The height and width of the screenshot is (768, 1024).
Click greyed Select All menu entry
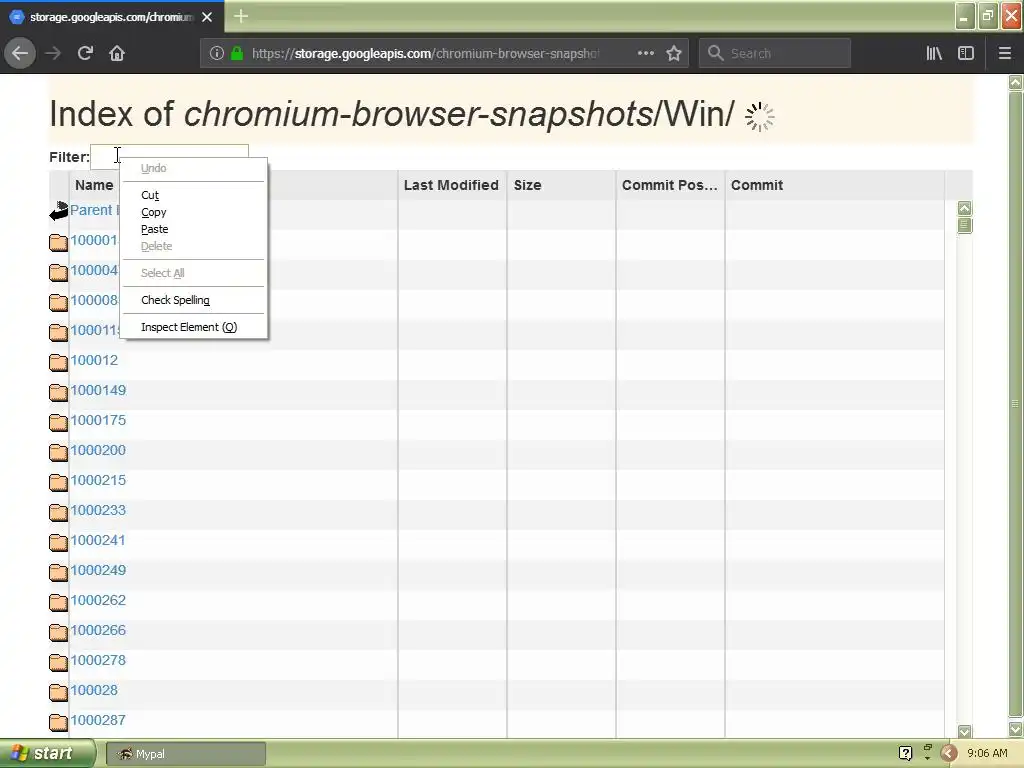[193, 273]
